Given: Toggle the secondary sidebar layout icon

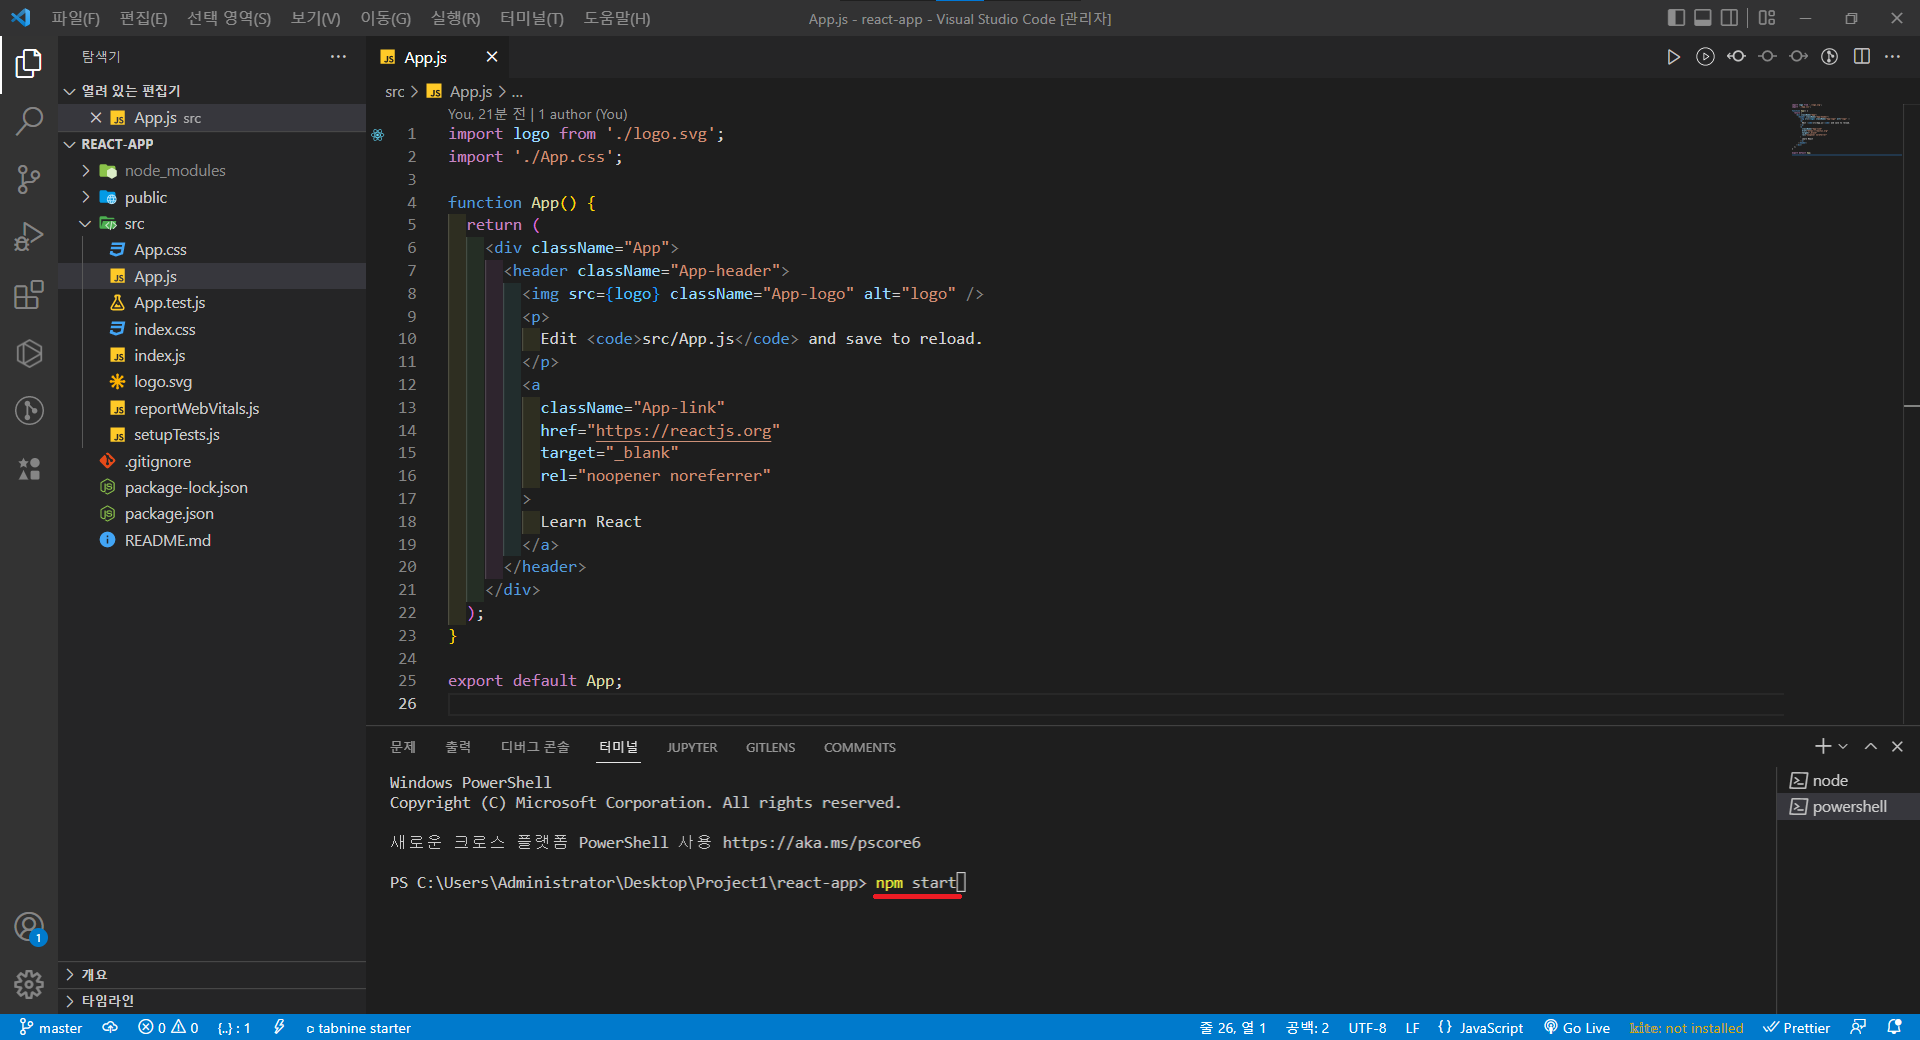Looking at the screenshot, I should [1729, 18].
